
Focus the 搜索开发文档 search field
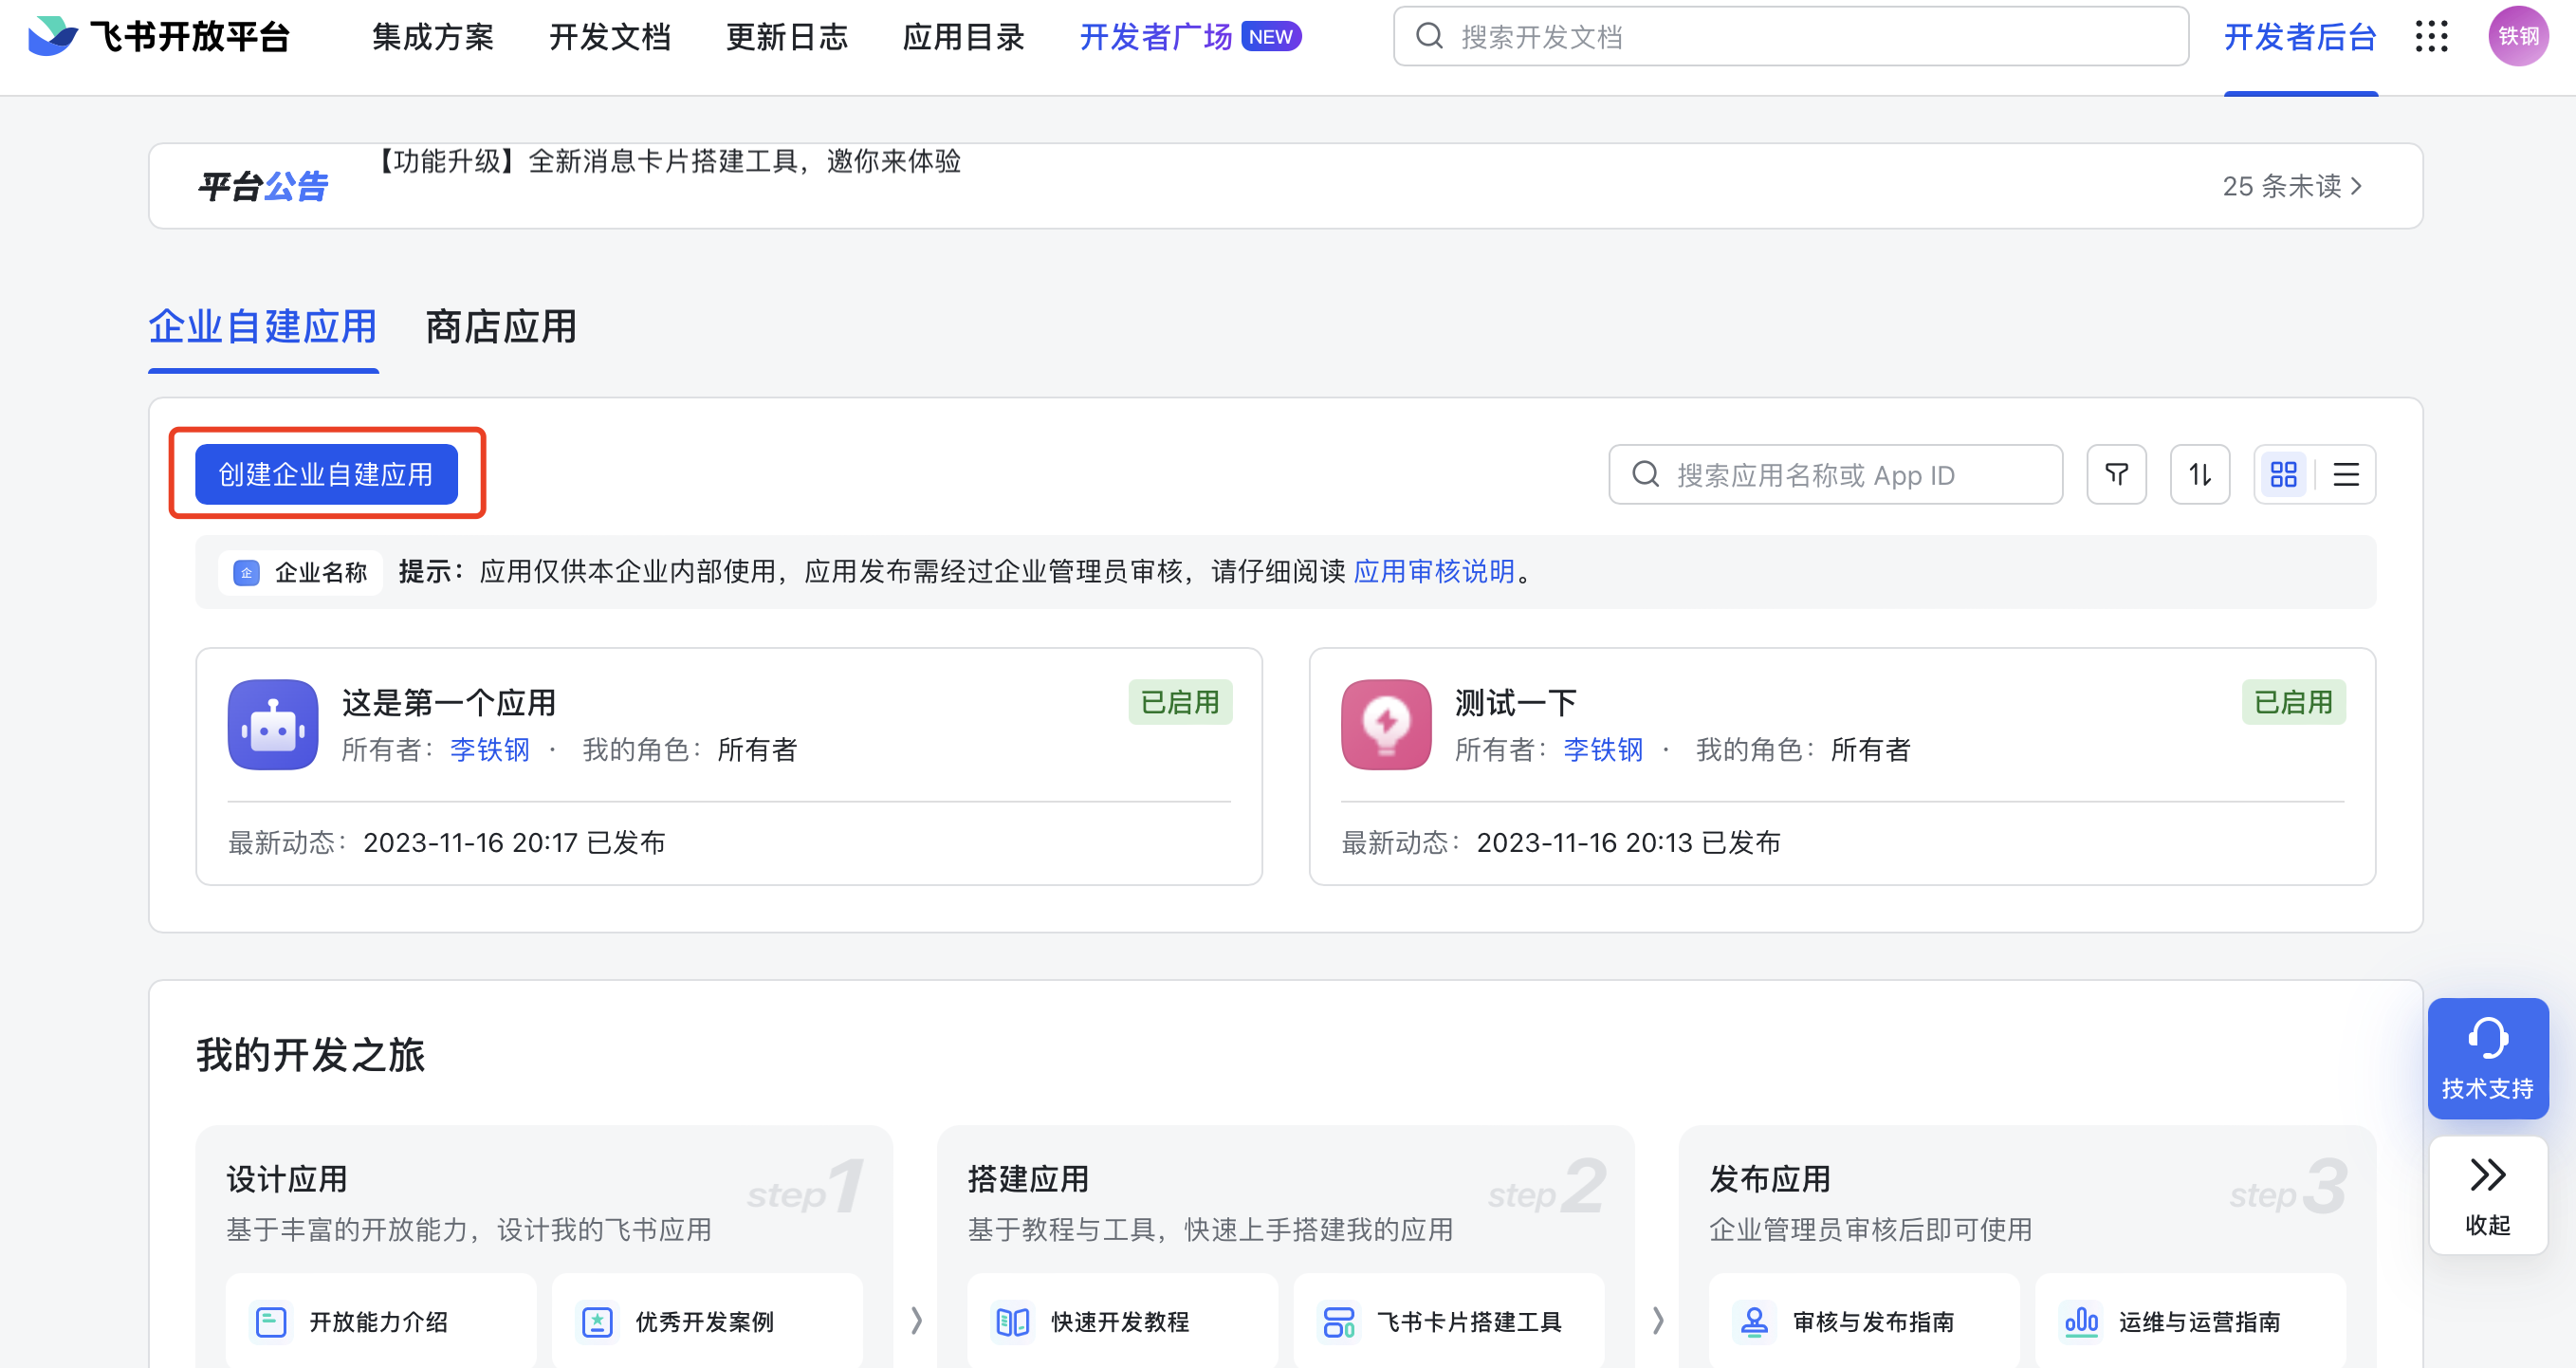pyautogui.click(x=1791, y=36)
